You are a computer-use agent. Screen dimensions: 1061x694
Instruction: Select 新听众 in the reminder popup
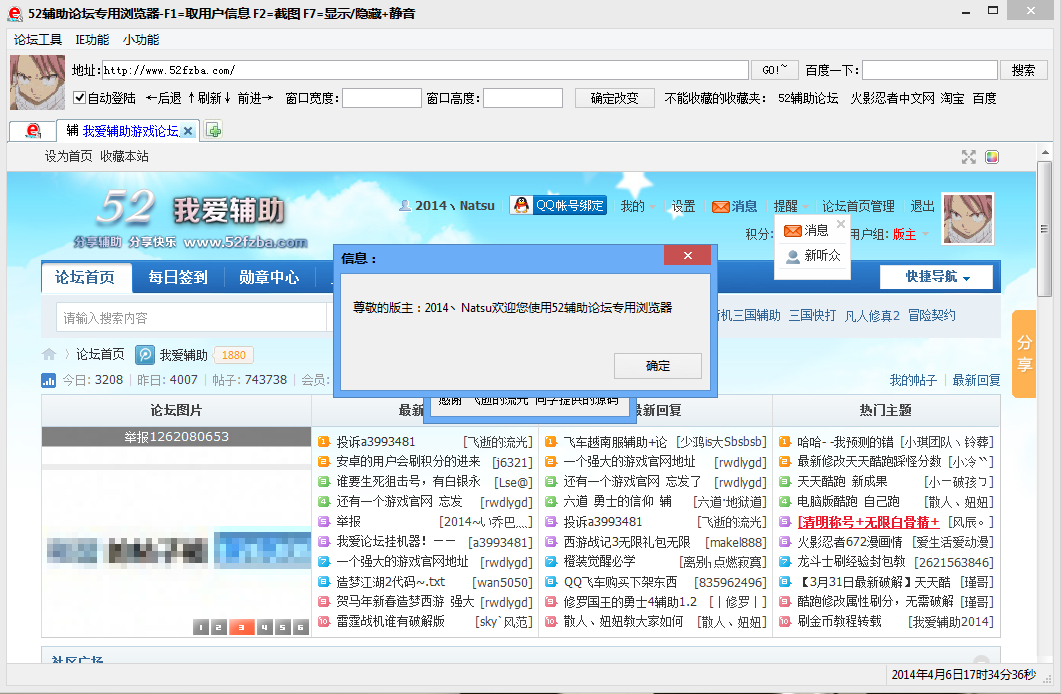point(813,256)
